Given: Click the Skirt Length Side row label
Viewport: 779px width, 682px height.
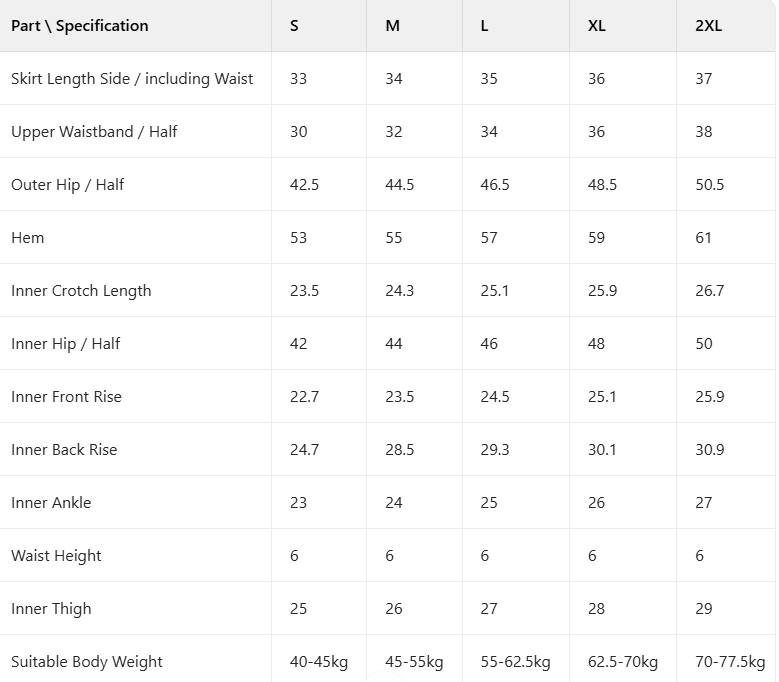Looking at the screenshot, I should 132,78.
